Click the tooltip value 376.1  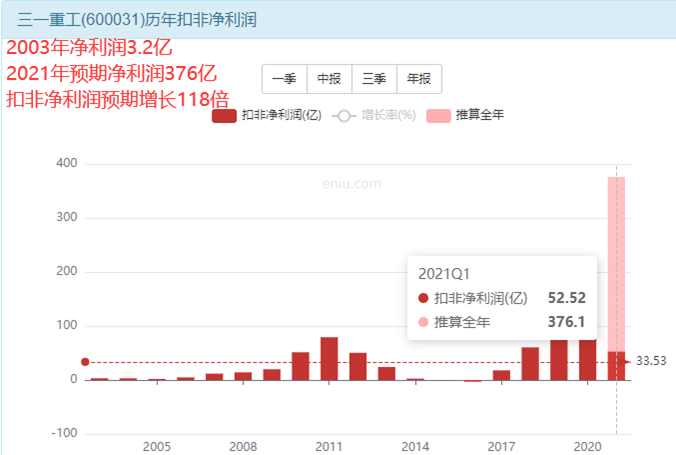[x=566, y=322]
